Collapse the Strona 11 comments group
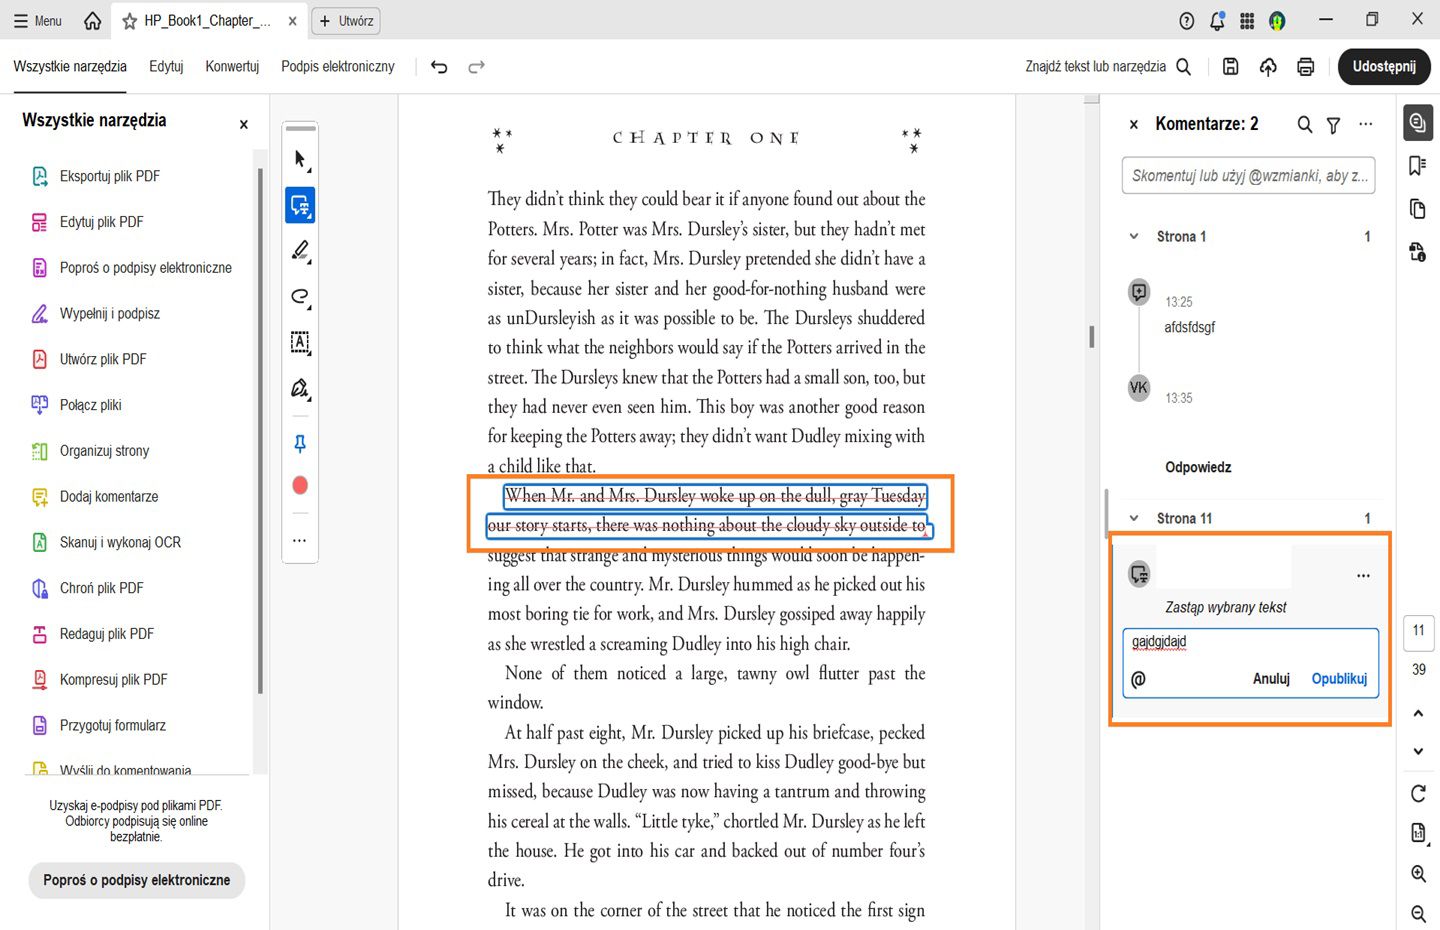Viewport: 1440px width, 930px height. pyautogui.click(x=1134, y=518)
